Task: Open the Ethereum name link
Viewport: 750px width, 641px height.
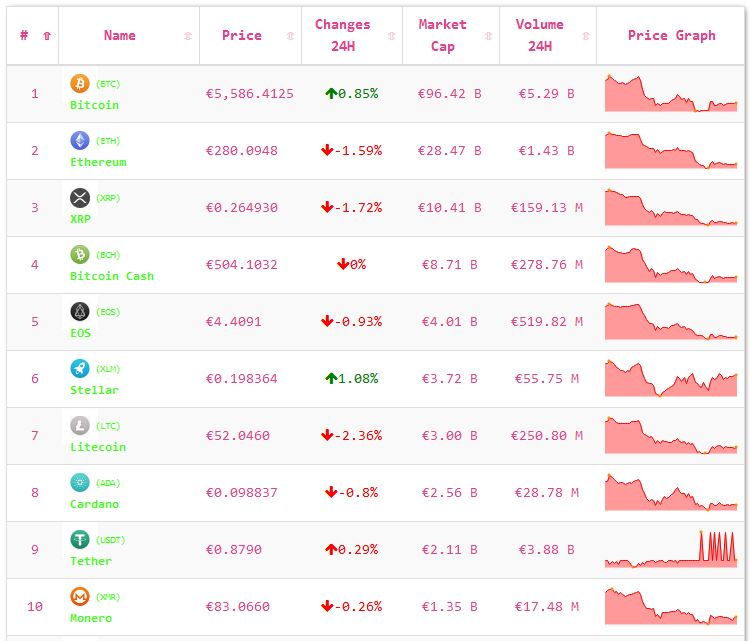Action: (98, 162)
